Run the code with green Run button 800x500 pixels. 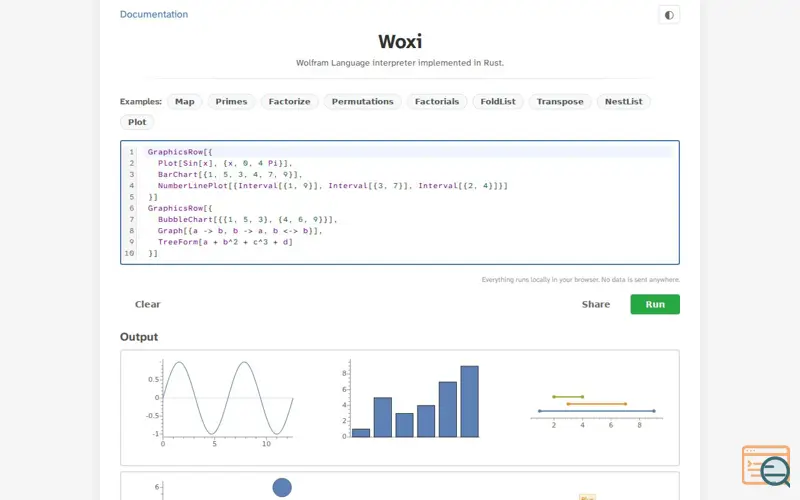[655, 304]
